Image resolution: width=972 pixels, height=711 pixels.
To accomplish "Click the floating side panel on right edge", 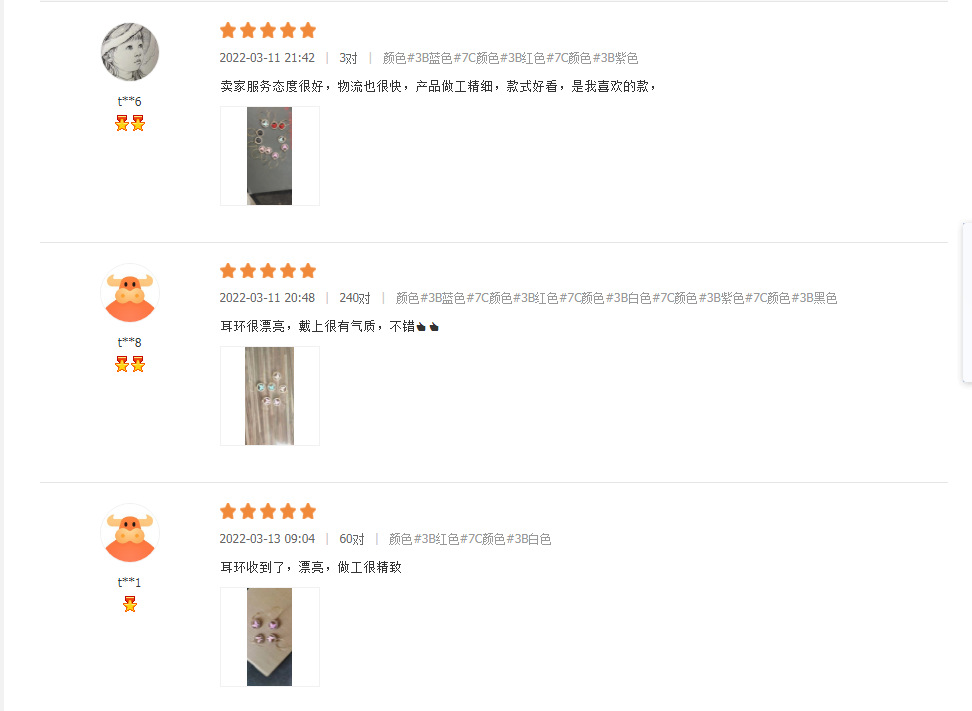I will [x=966, y=302].
